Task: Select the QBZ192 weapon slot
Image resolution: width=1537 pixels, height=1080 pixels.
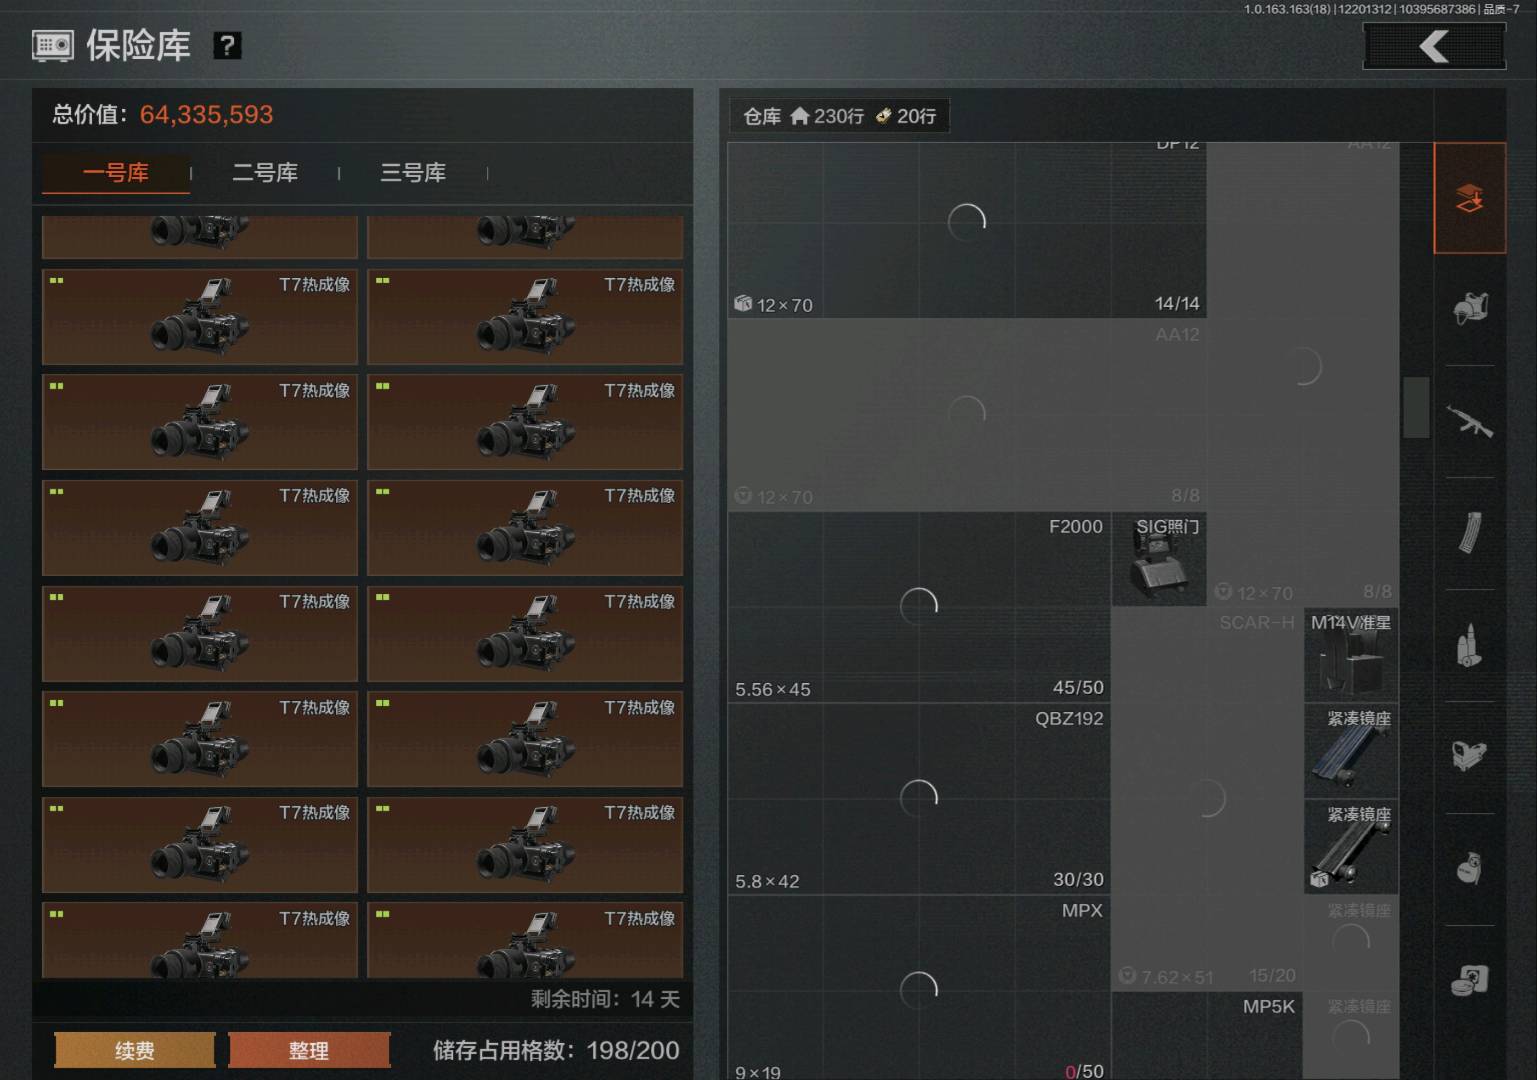Action: (x=919, y=799)
